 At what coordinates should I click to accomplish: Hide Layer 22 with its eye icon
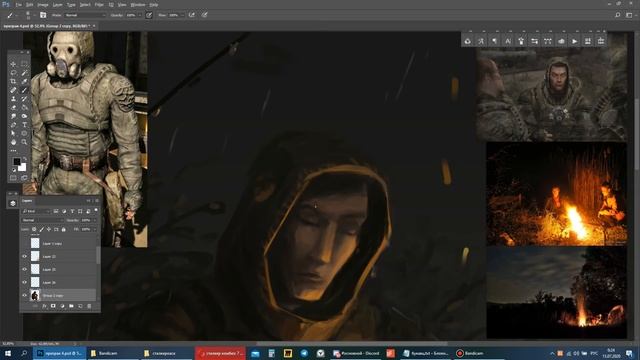[x=24, y=257]
